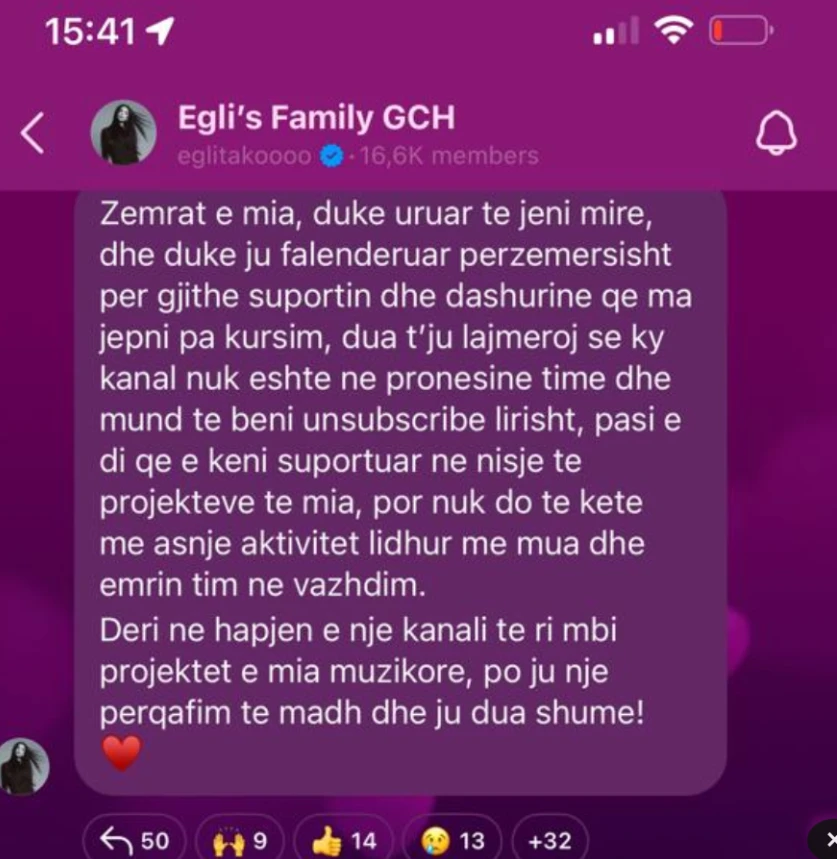Tap the red heart emoji in message
The width and height of the screenshot is (837, 859).
122,753
